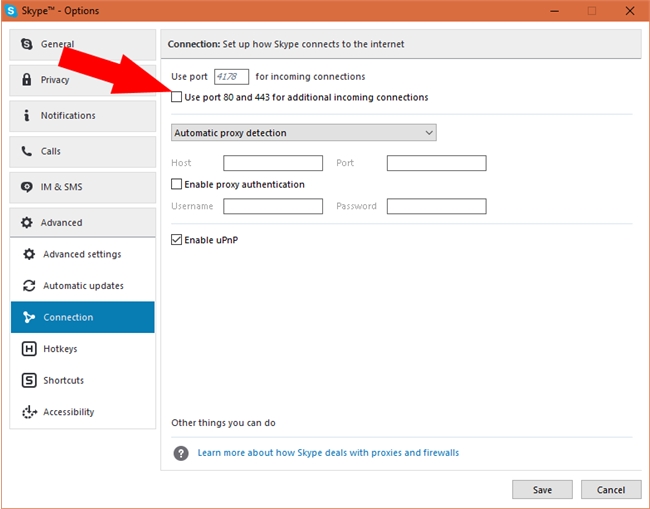Click the incoming connections port field
Screen dimensions: 650x509
(x=231, y=77)
